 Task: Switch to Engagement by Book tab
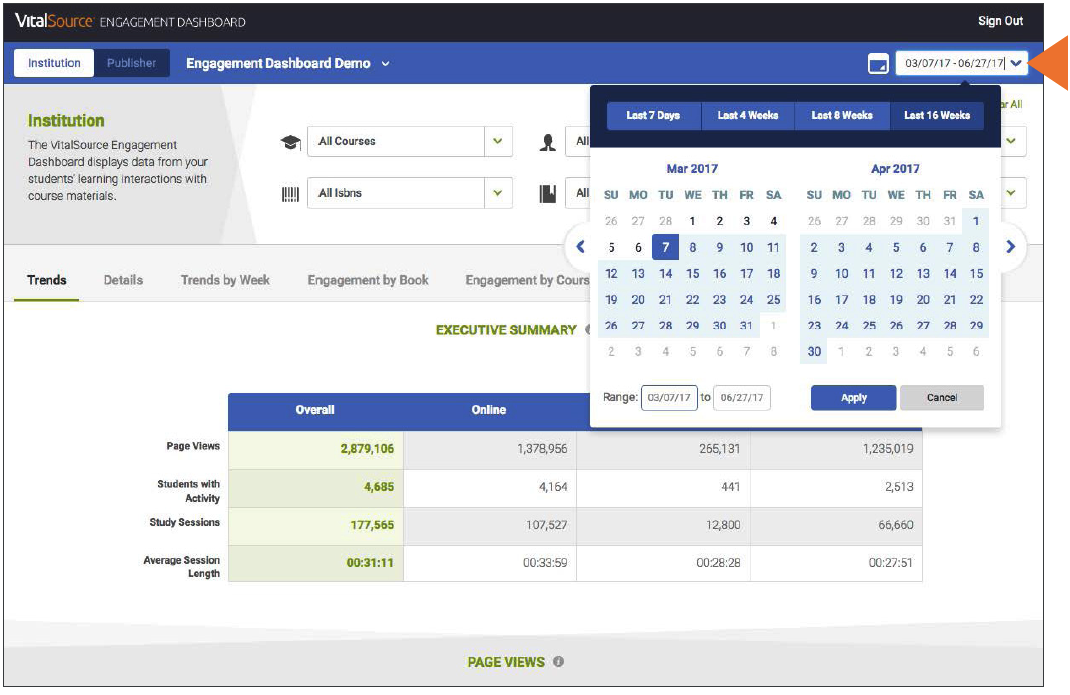368,280
